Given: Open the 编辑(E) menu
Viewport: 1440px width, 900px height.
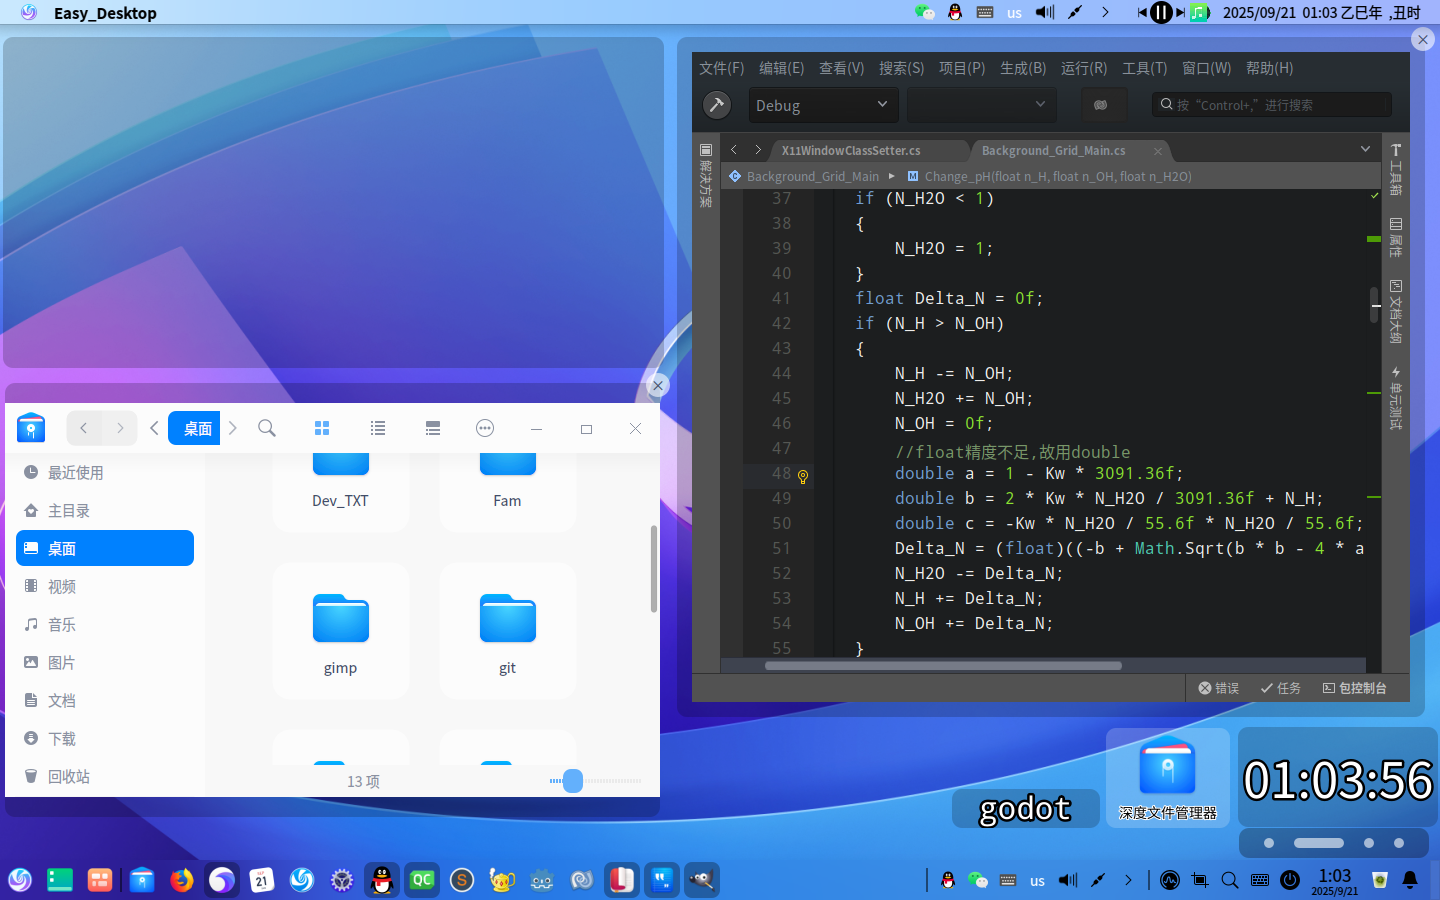Looking at the screenshot, I should tap(781, 68).
